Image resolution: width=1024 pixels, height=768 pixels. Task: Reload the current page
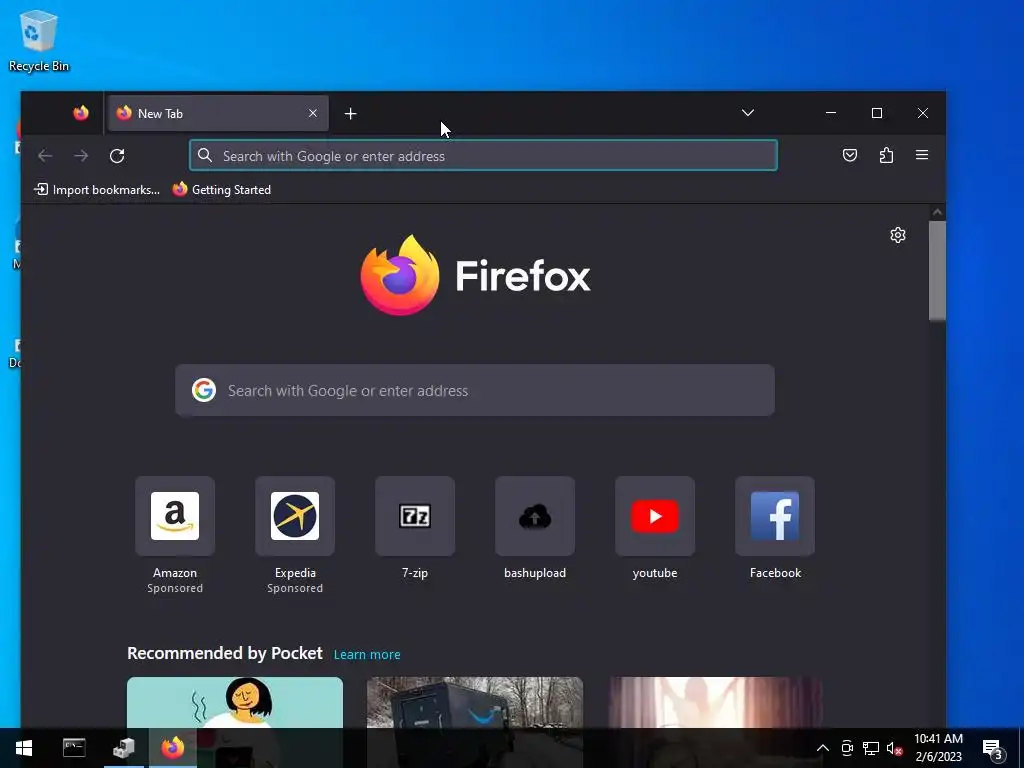(117, 155)
